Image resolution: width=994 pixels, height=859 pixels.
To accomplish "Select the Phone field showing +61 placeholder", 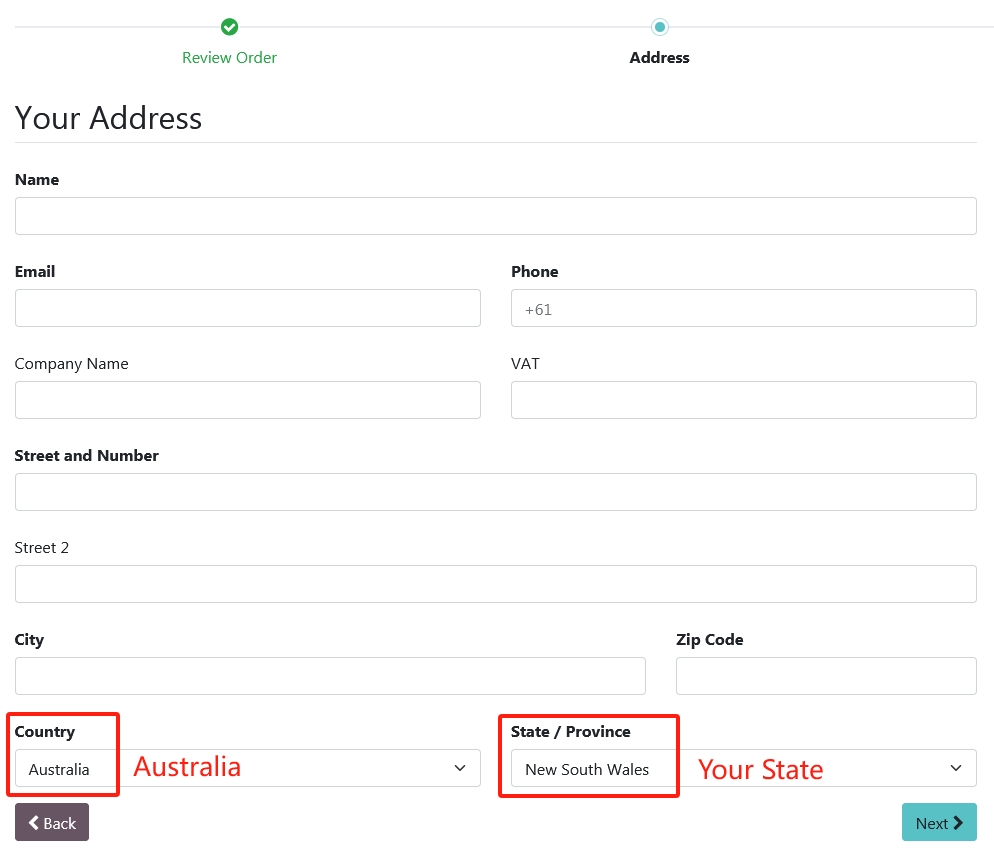I will [743, 308].
